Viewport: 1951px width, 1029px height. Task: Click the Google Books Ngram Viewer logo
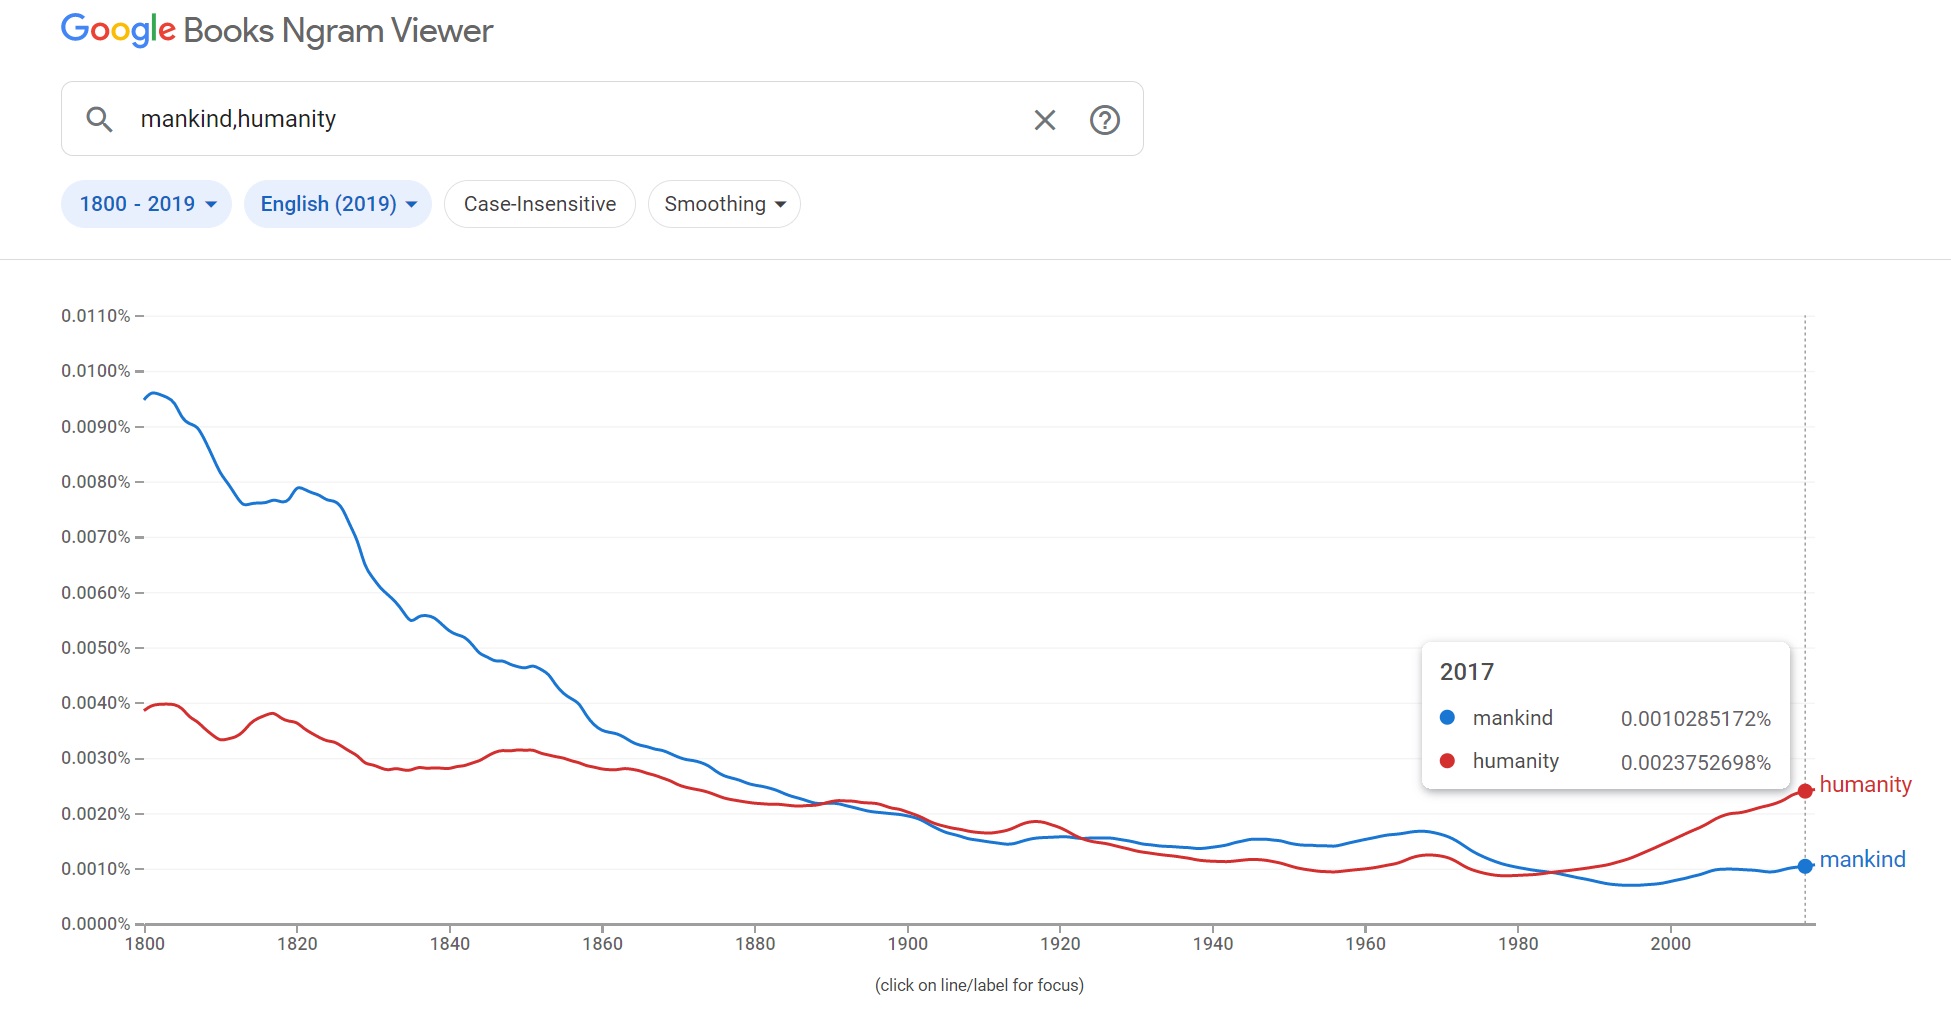(x=277, y=30)
